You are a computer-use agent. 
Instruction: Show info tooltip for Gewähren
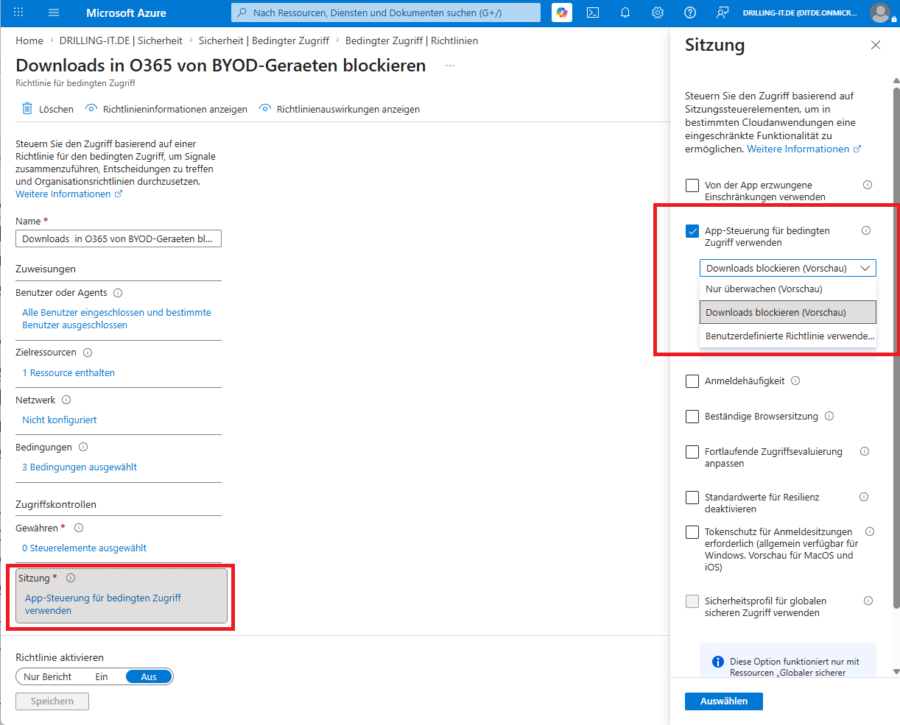79,528
